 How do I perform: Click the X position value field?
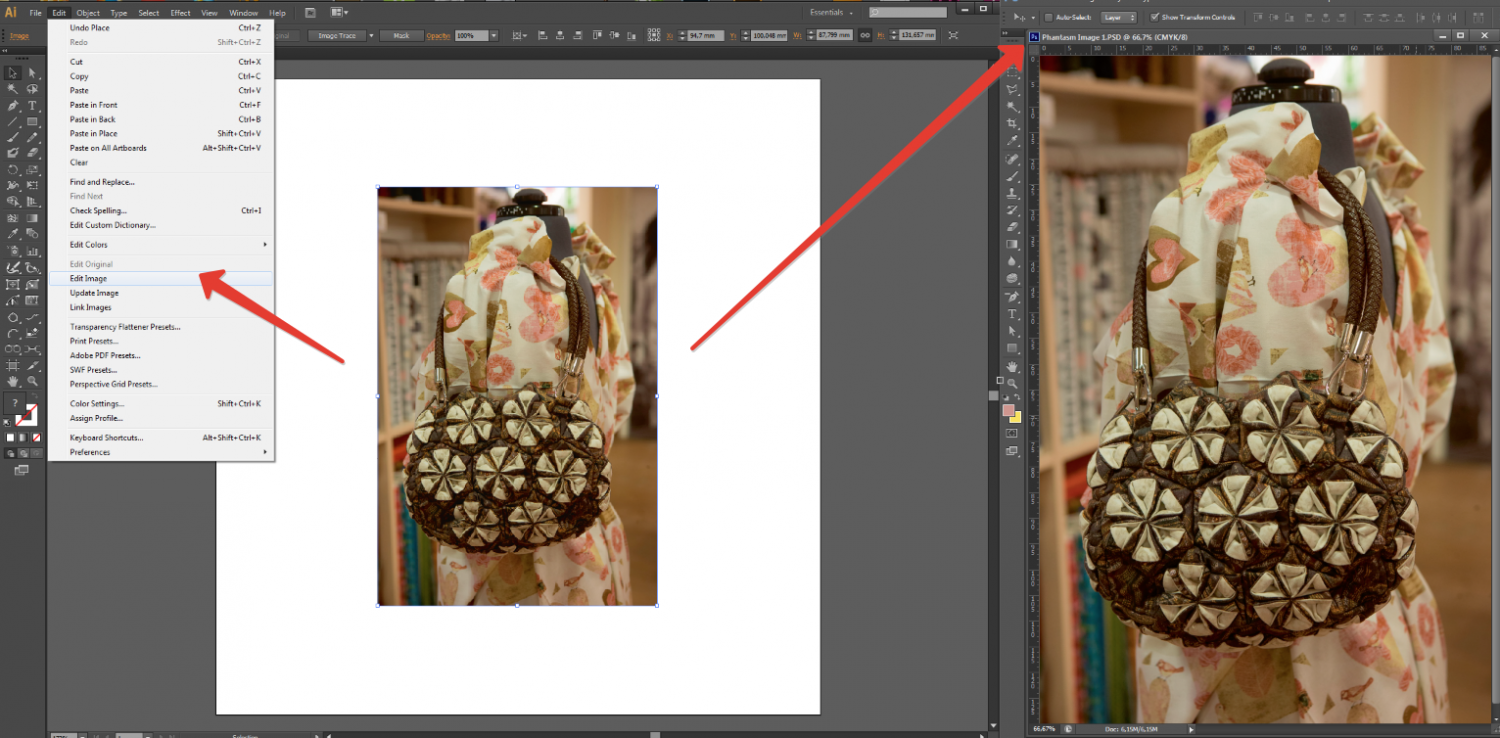(x=707, y=35)
